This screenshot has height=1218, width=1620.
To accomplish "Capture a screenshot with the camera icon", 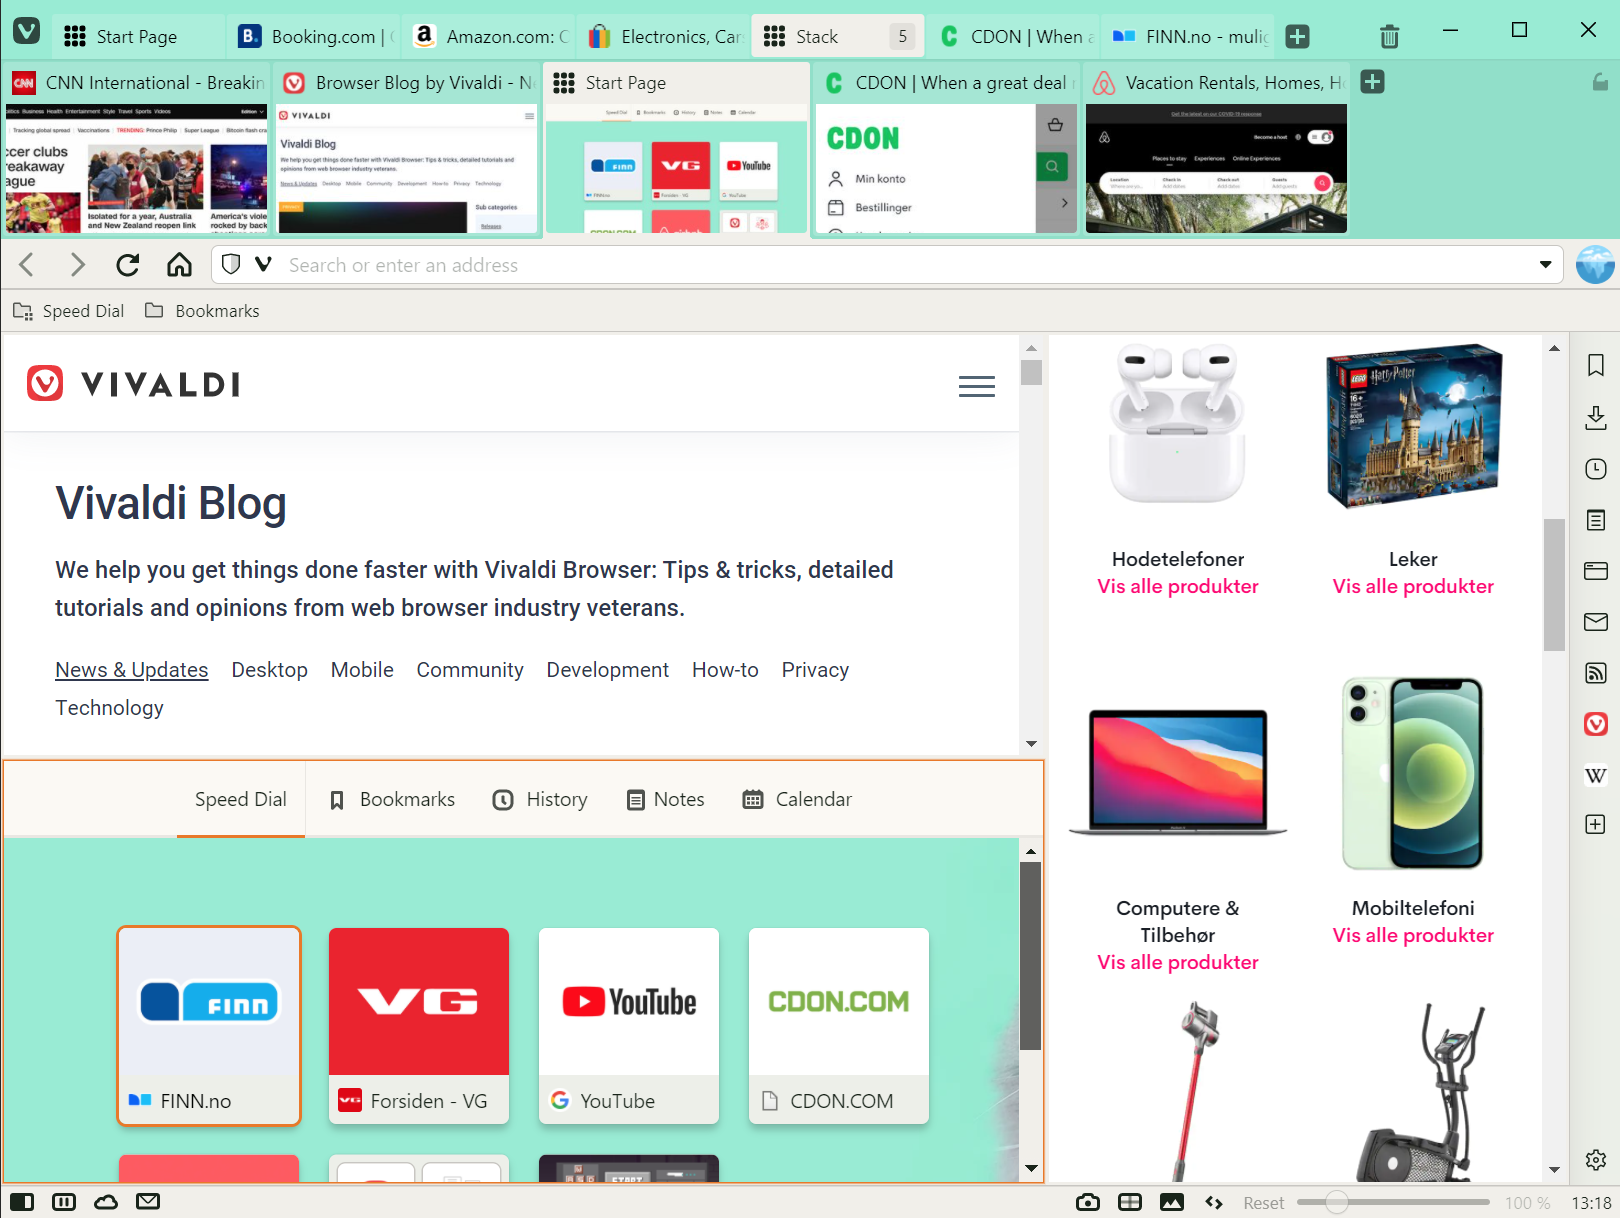I will pyautogui.click(x=1087, y=1202).
